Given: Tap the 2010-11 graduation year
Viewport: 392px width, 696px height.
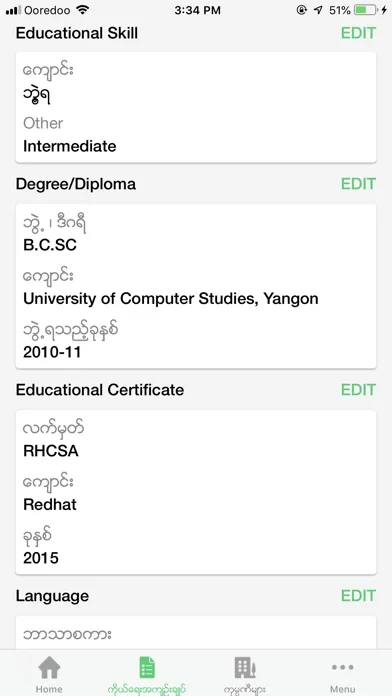Looking at the screenshot, I should [x=52, y=352].
